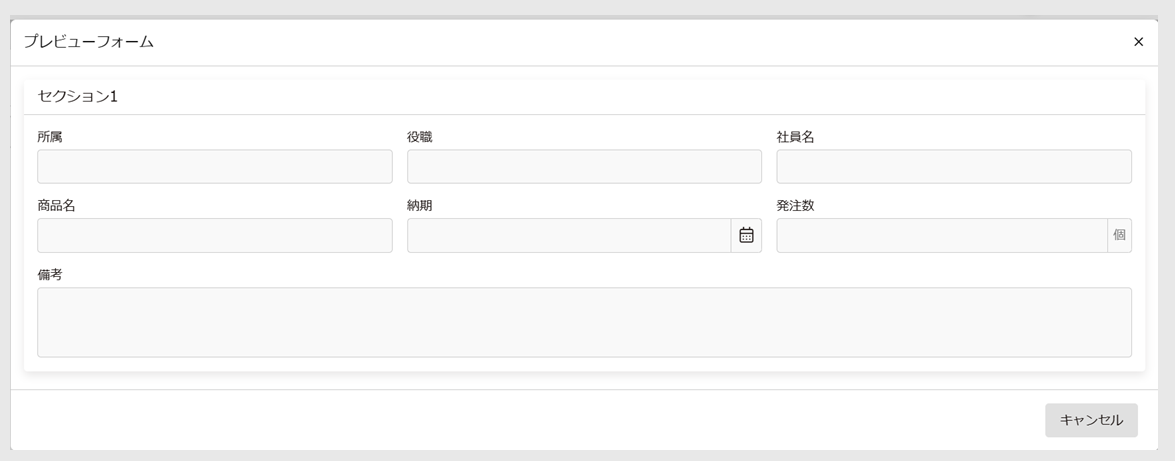Open the 納期 calendar date picker icon

[x=746, y=235]
